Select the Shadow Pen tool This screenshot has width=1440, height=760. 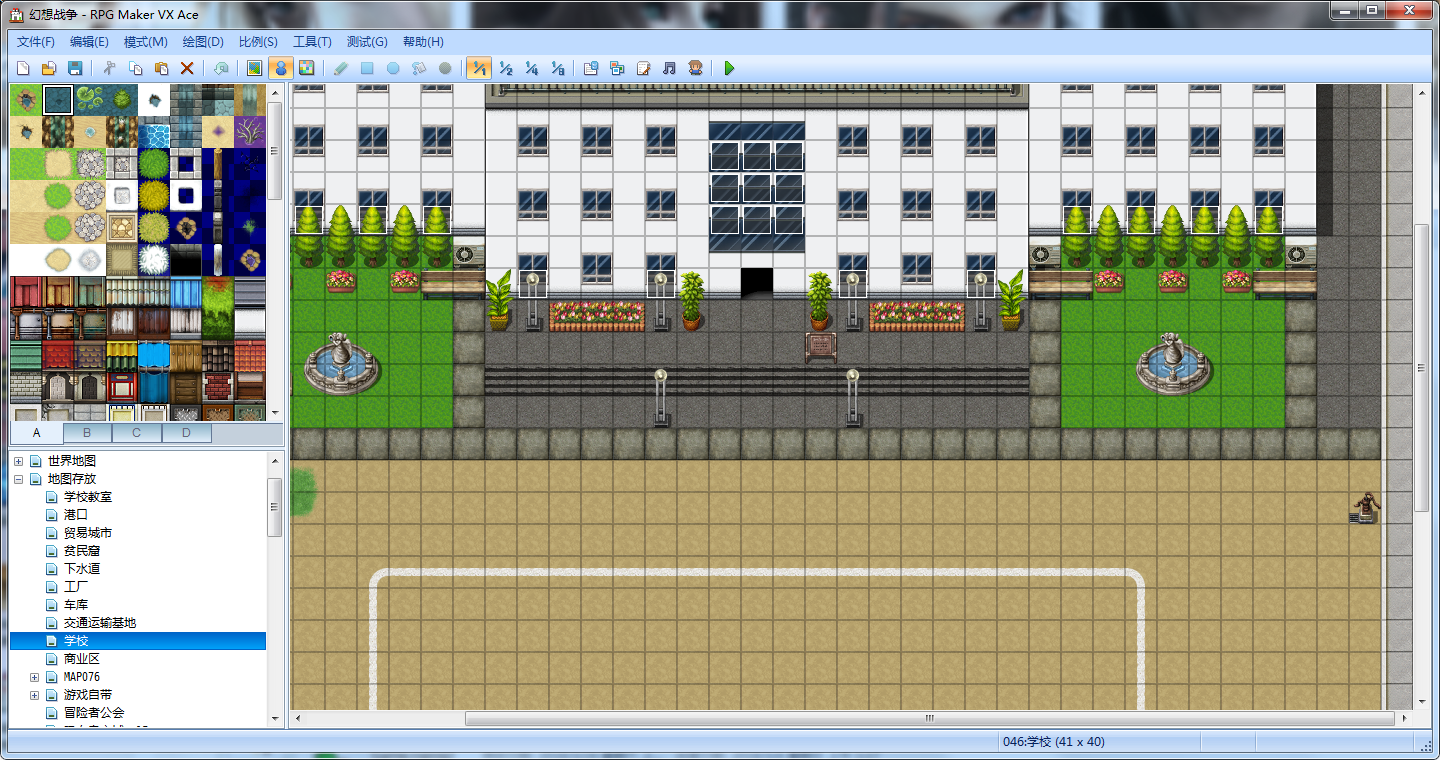[x=445, y=68]
